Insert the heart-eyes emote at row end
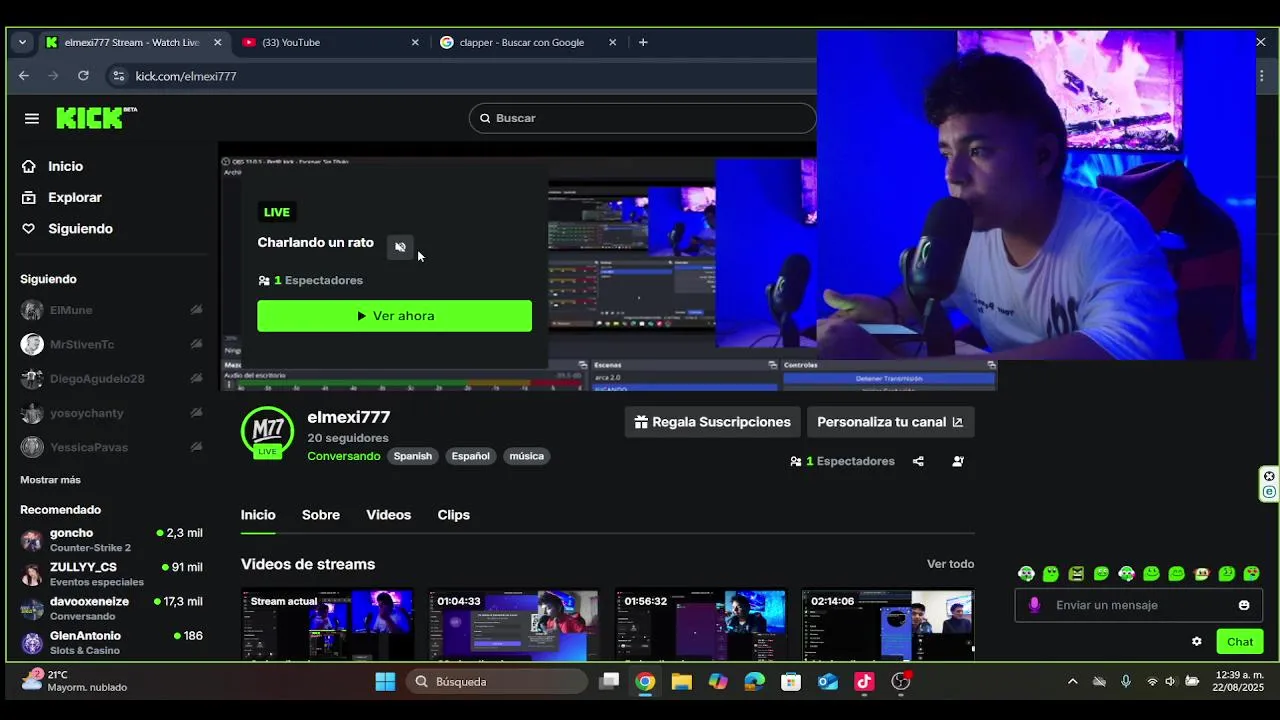1280x720 pixels. [x=1251, y=574]
